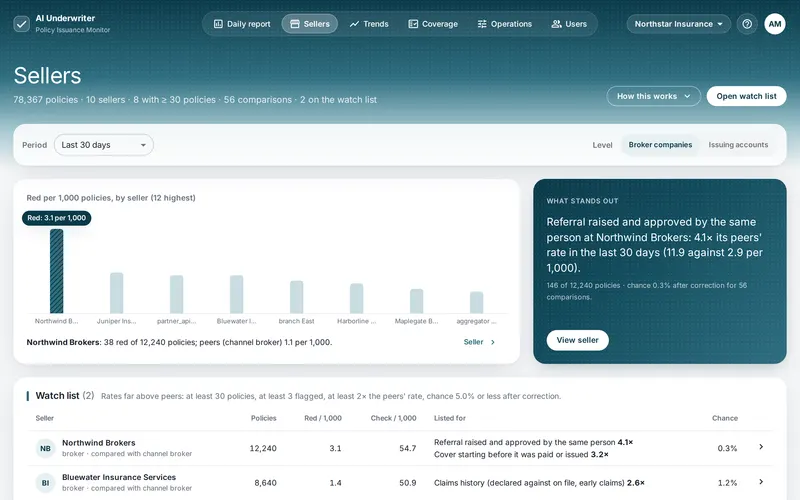Screen dimensions: 800x500
Task: Click the NB avatar for Northwind Brokers
Action: [x=45, y=448]
